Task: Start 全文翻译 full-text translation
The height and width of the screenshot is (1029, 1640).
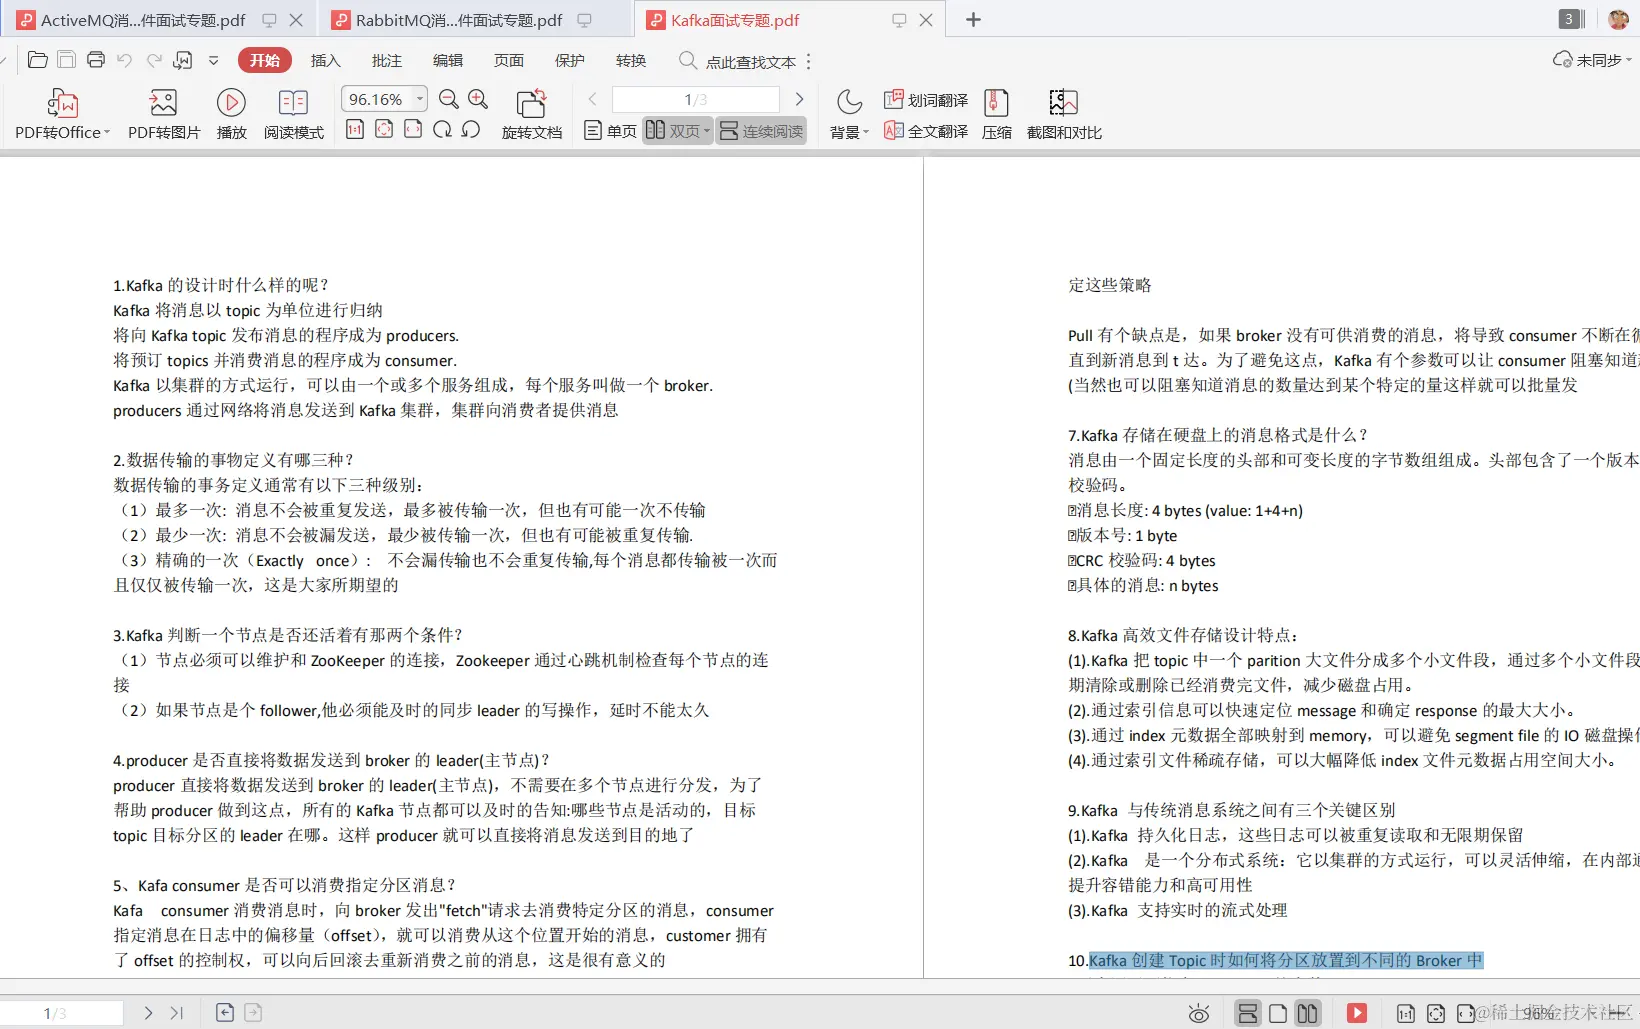Action: click(924, 130)
